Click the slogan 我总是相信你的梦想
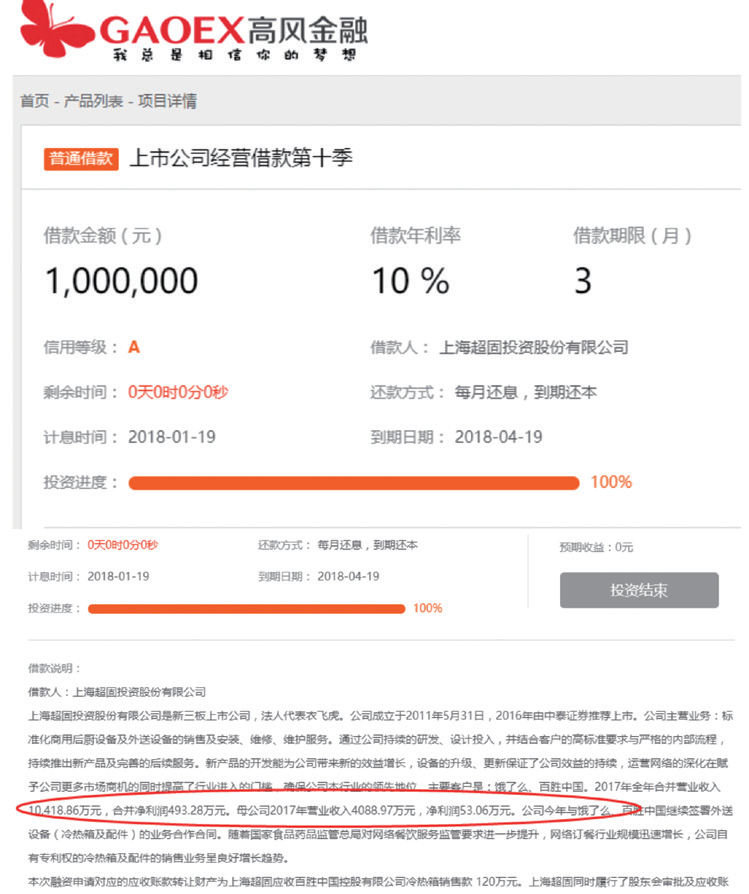The image size is (749, 894). [x=234, y=55]
